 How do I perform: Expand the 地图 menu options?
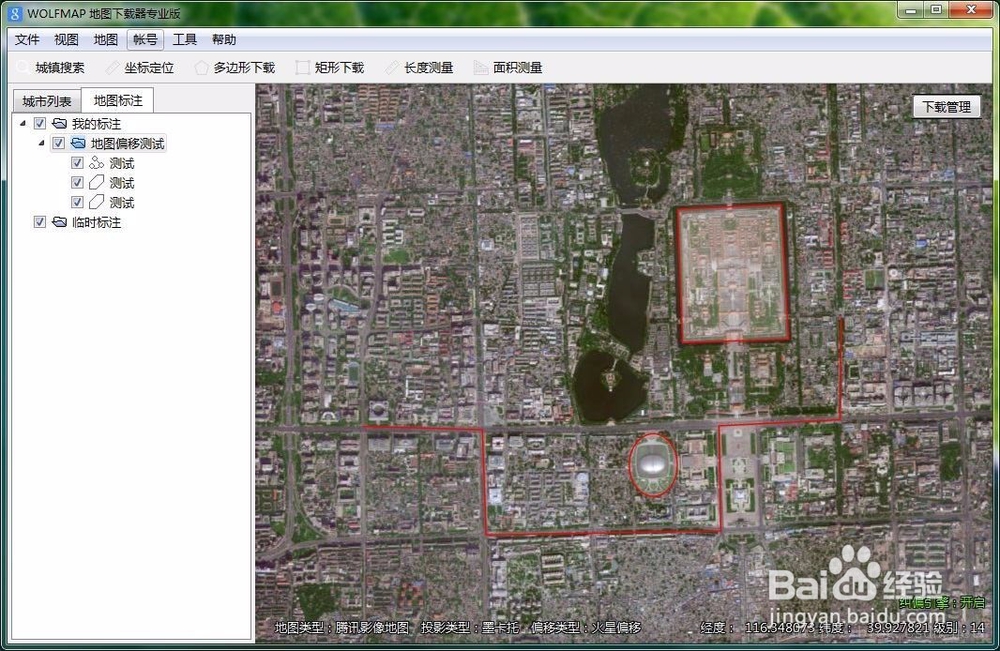104,39
